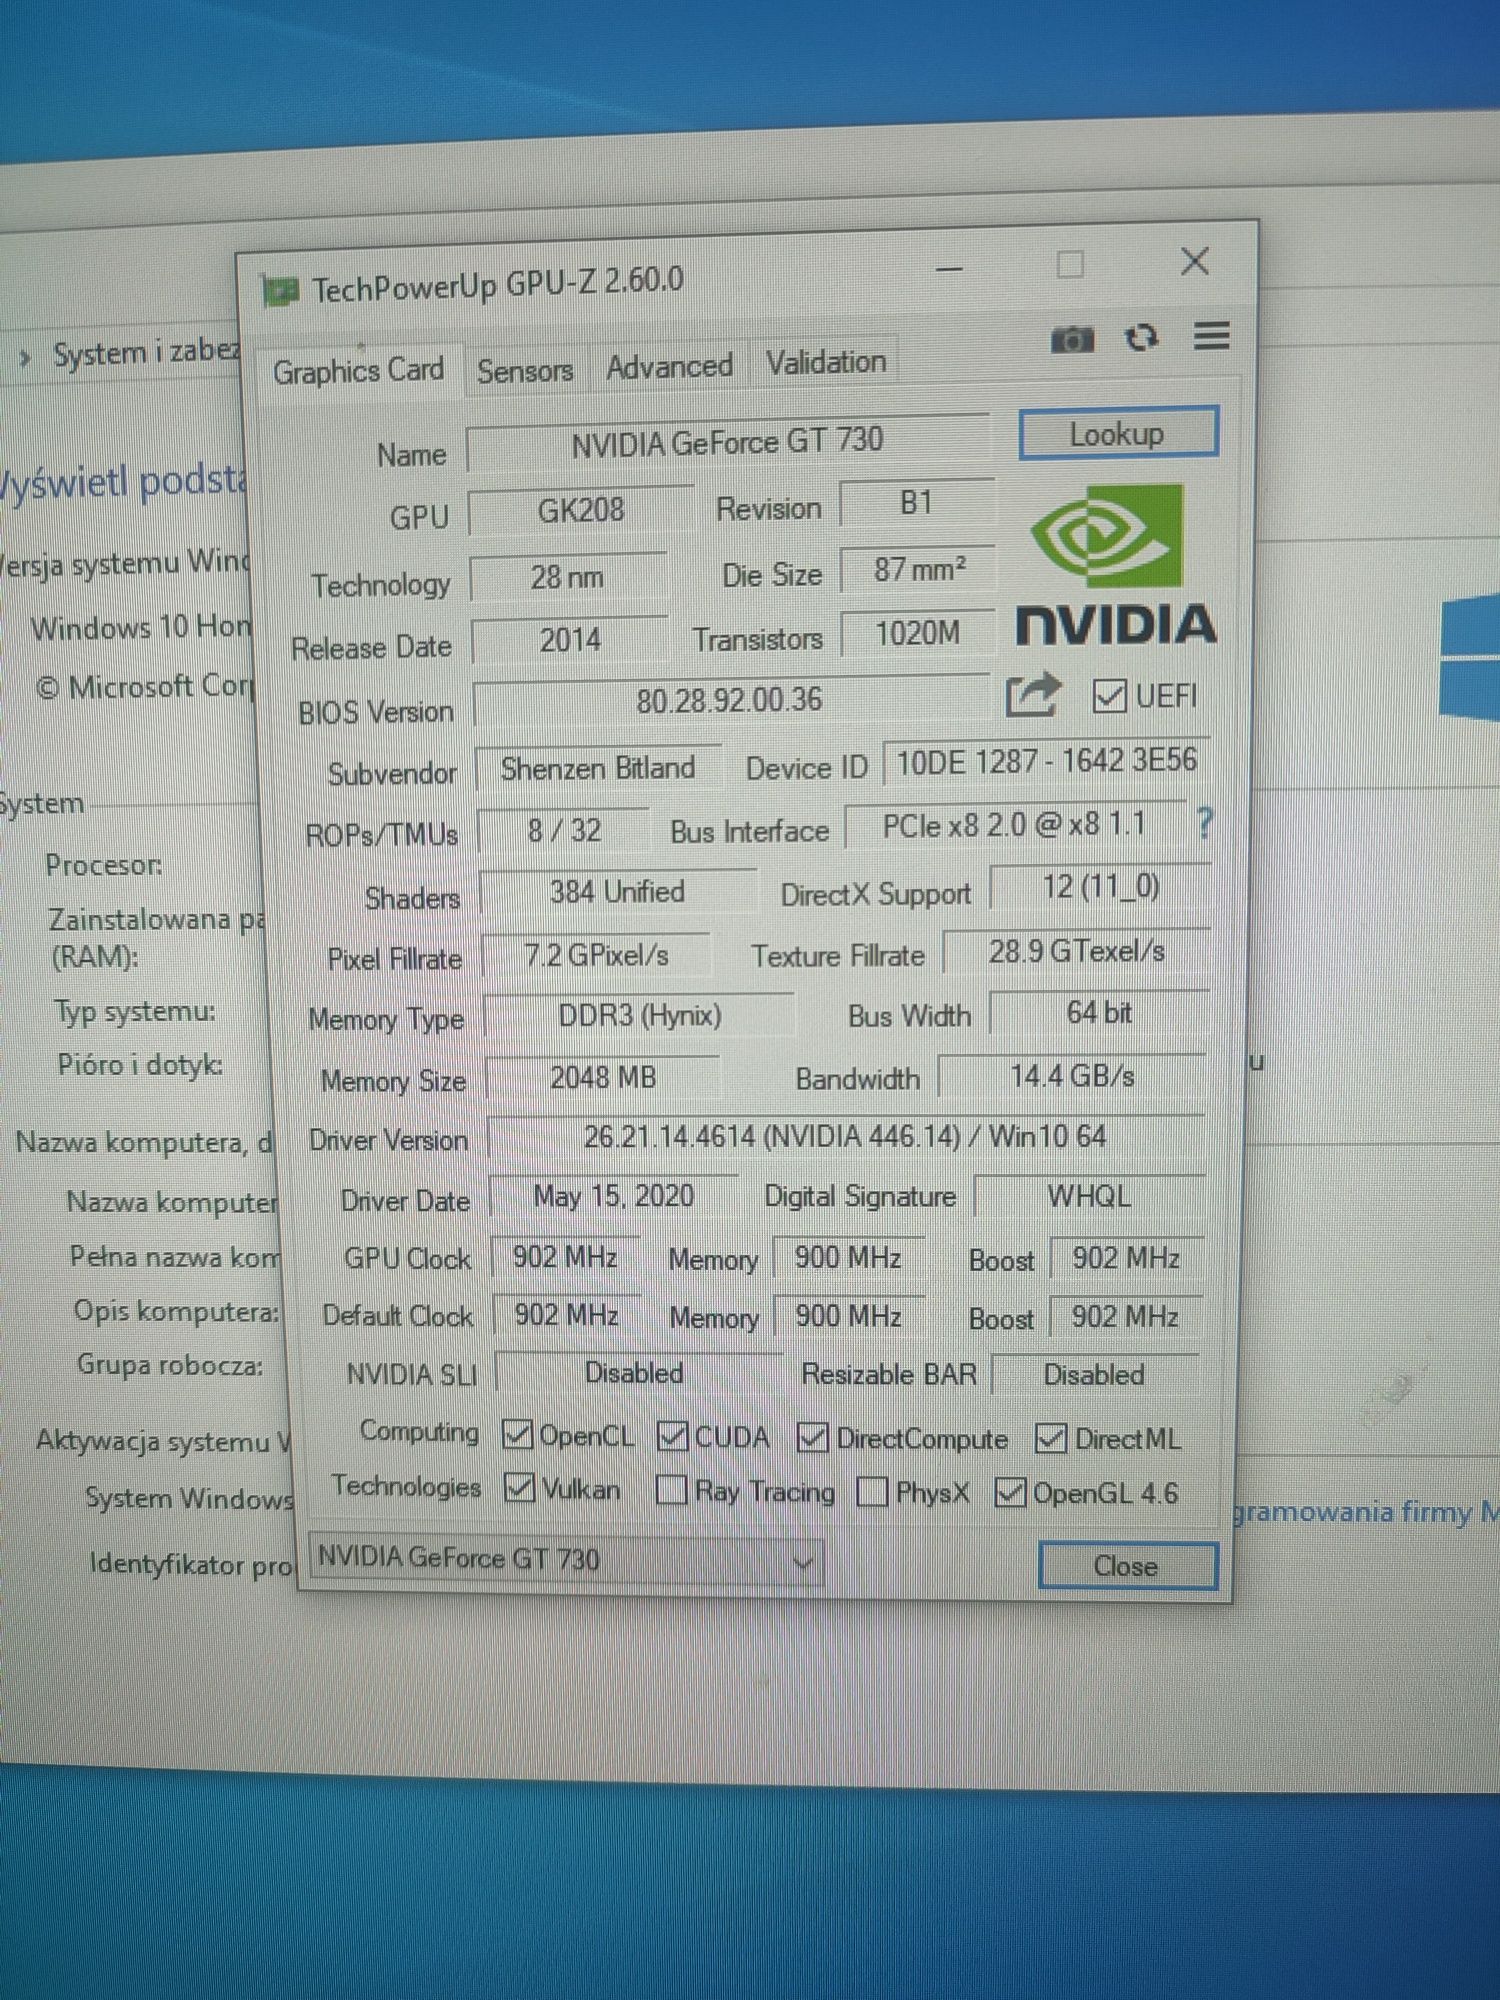The height and width of the screenshot is (2000, 1500).
Task: Click the Resizable BAR field Disabled
Action: [x=1094, y=1375]
